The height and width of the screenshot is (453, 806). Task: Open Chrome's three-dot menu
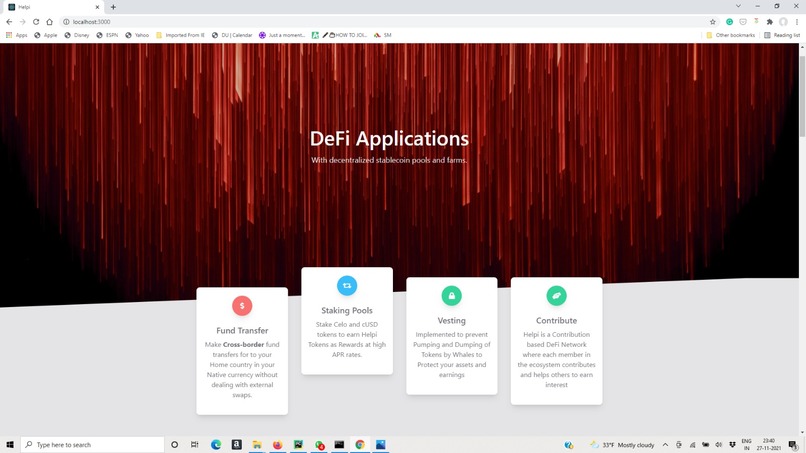coord(797,22)
